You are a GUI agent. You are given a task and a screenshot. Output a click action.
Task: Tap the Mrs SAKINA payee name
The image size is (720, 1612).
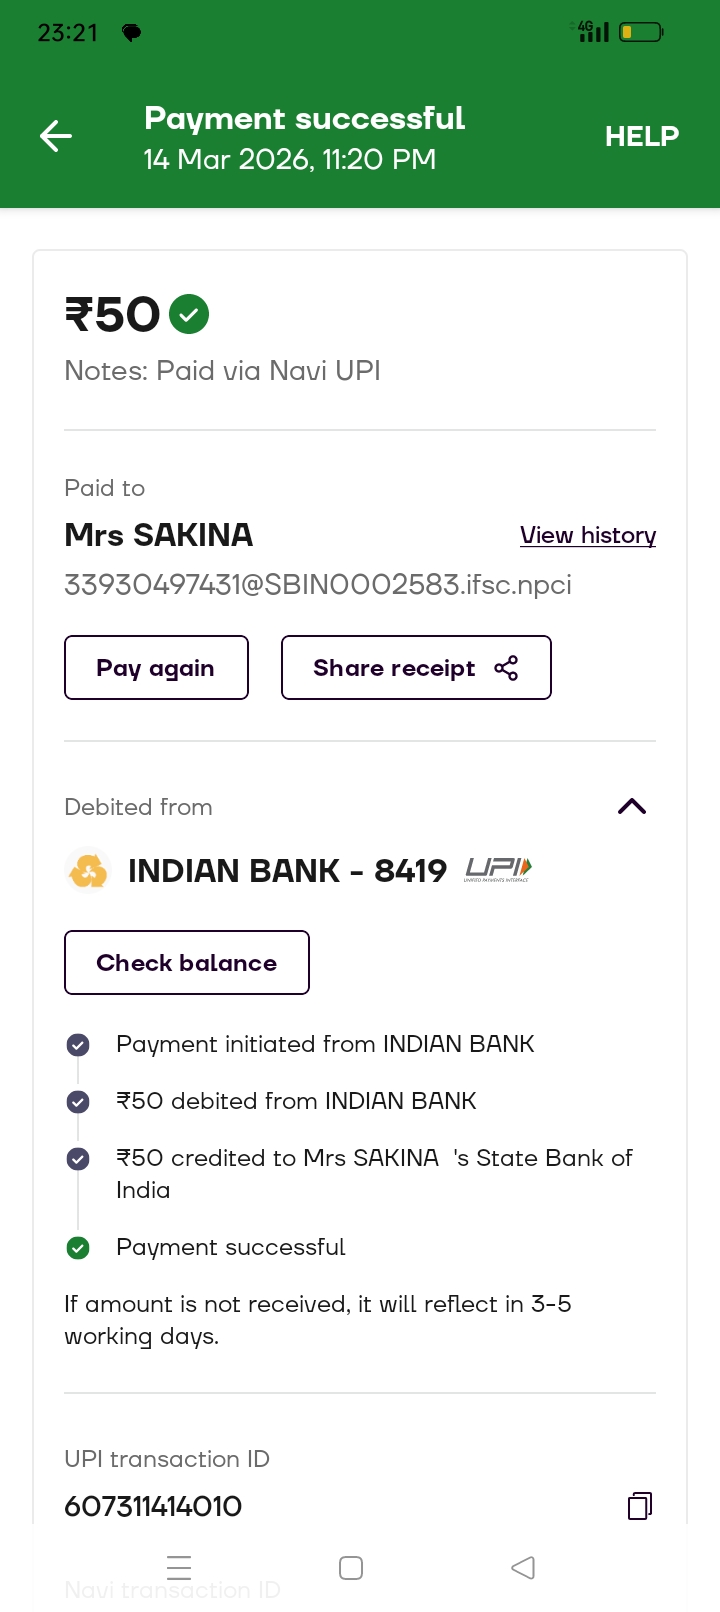click(159, 535)
